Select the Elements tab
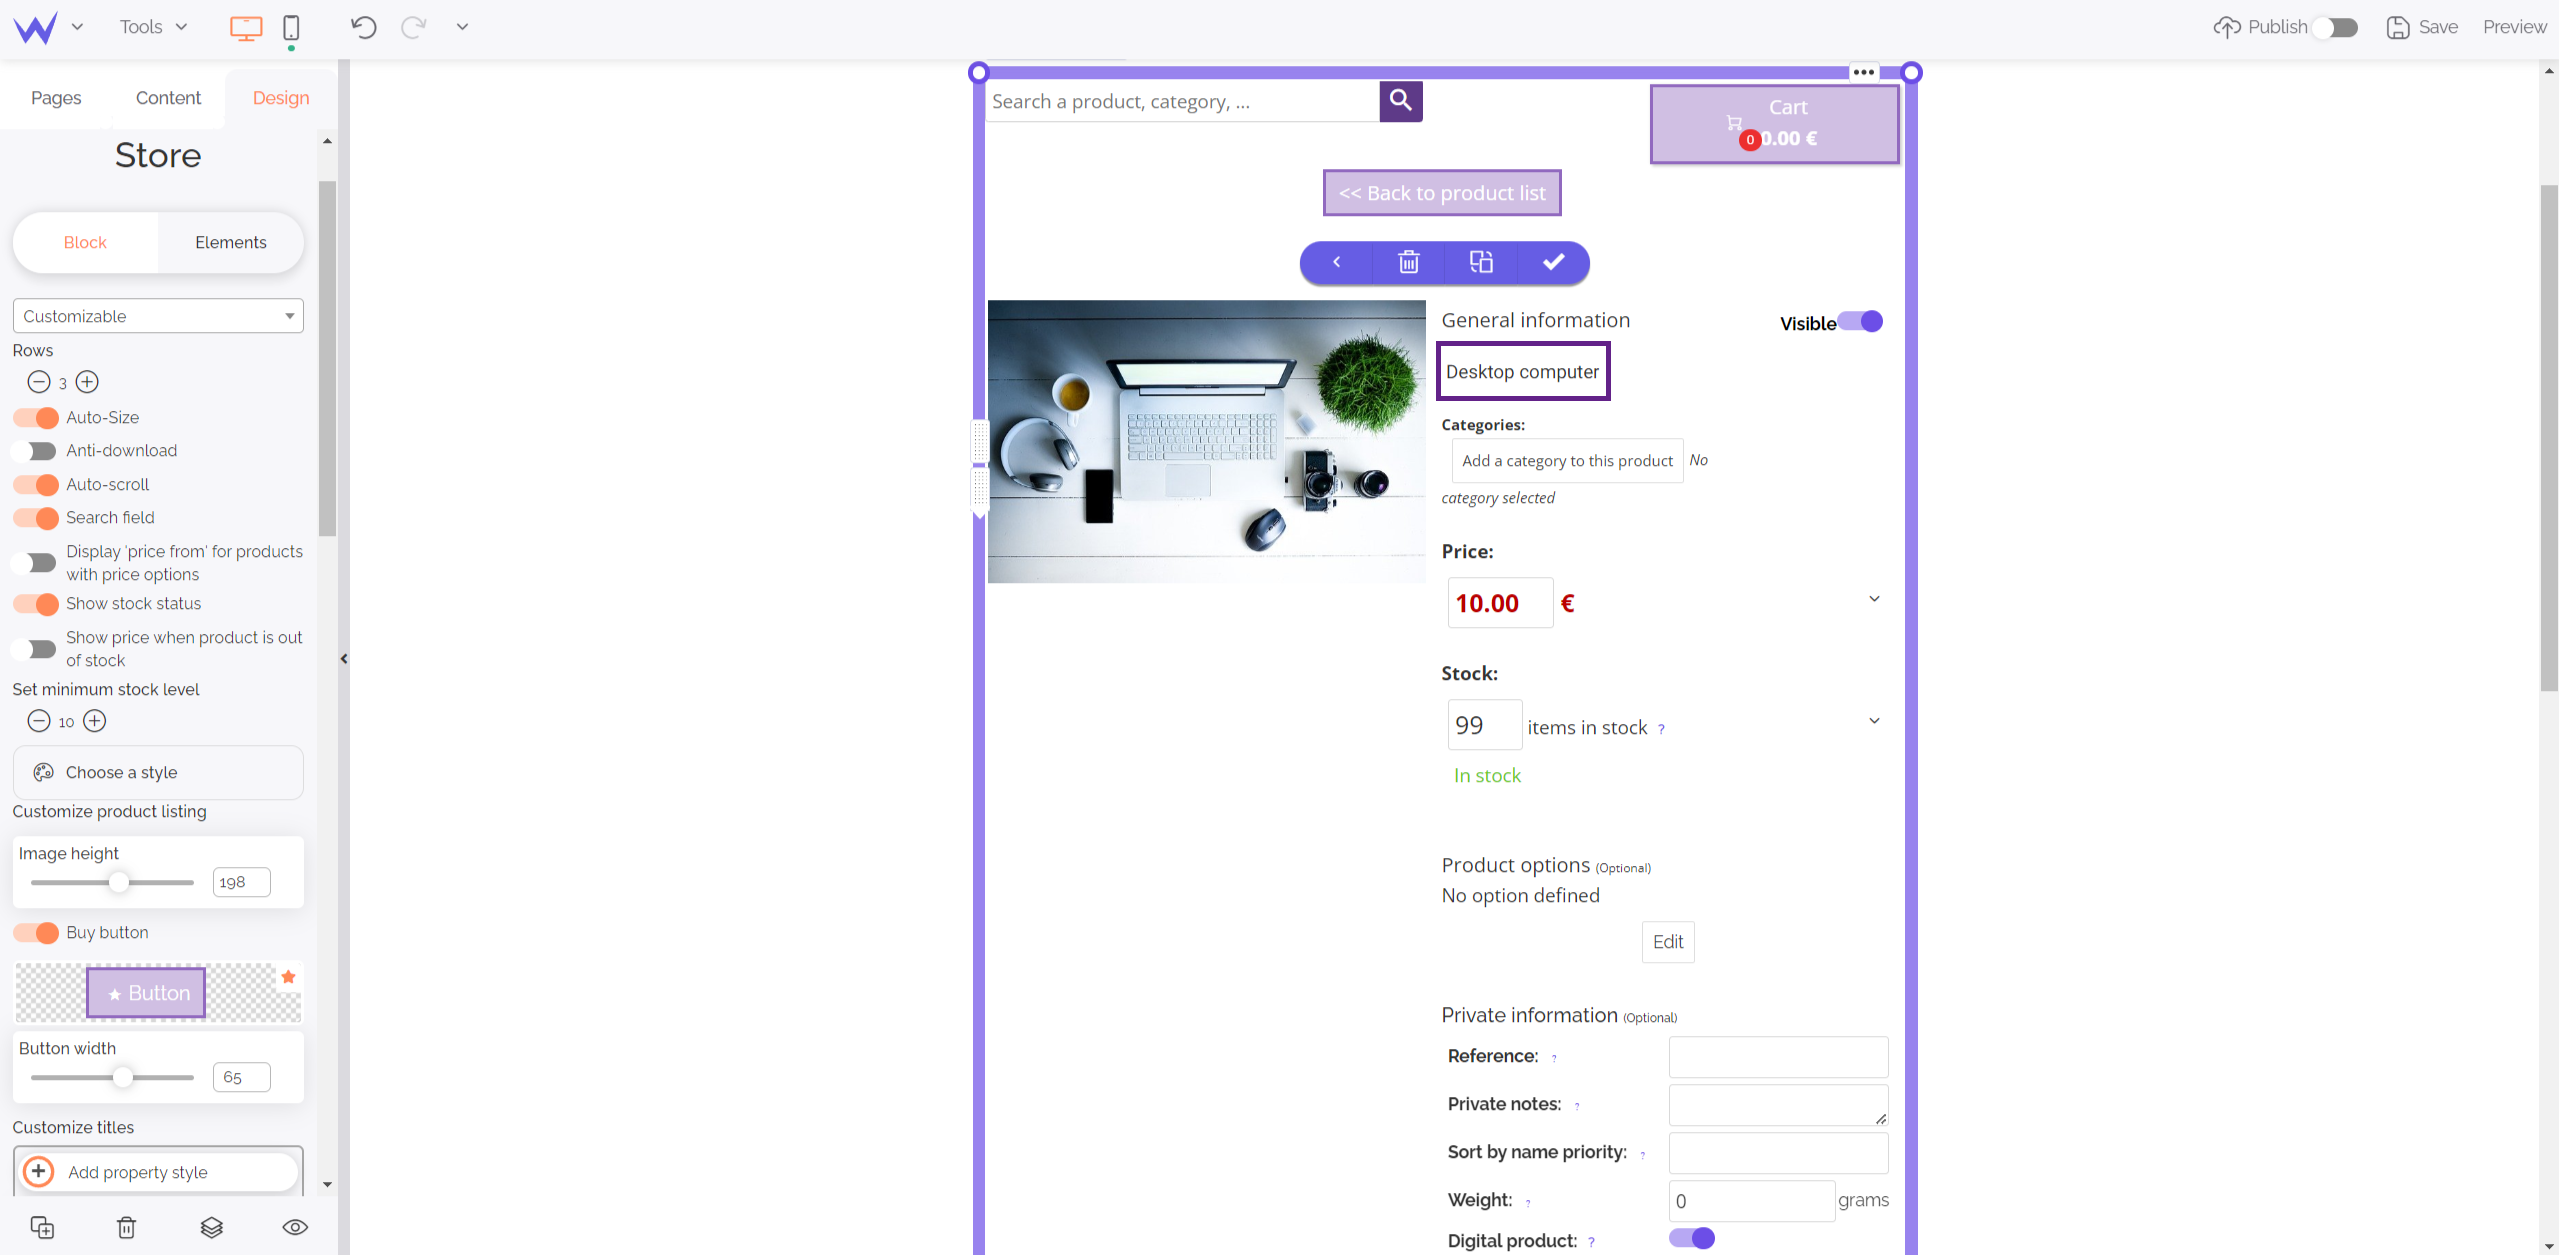This screenshot has height=1255, width=2559. point(231,242)
